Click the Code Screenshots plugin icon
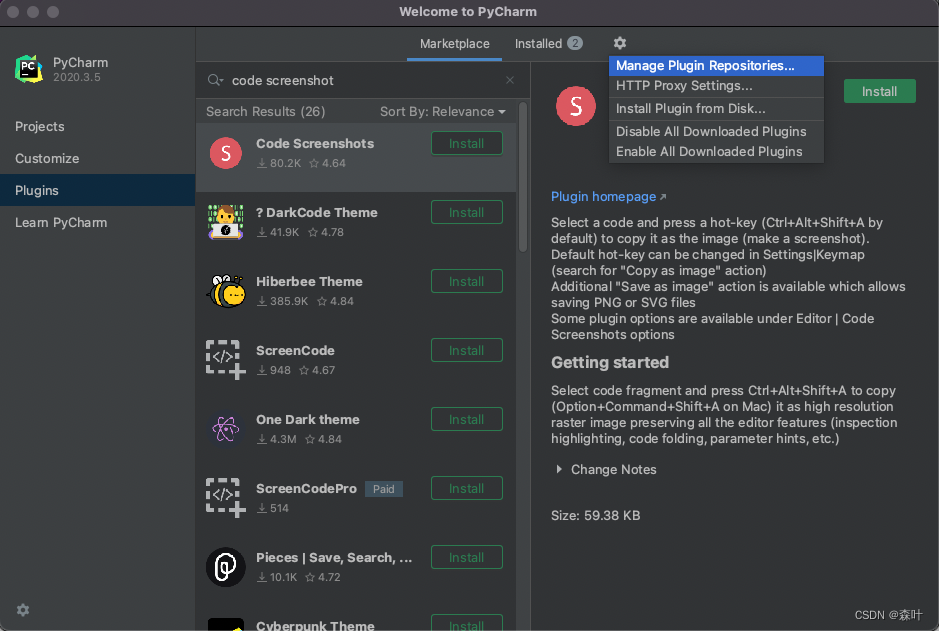939x631 pixels. click(226, 153)
